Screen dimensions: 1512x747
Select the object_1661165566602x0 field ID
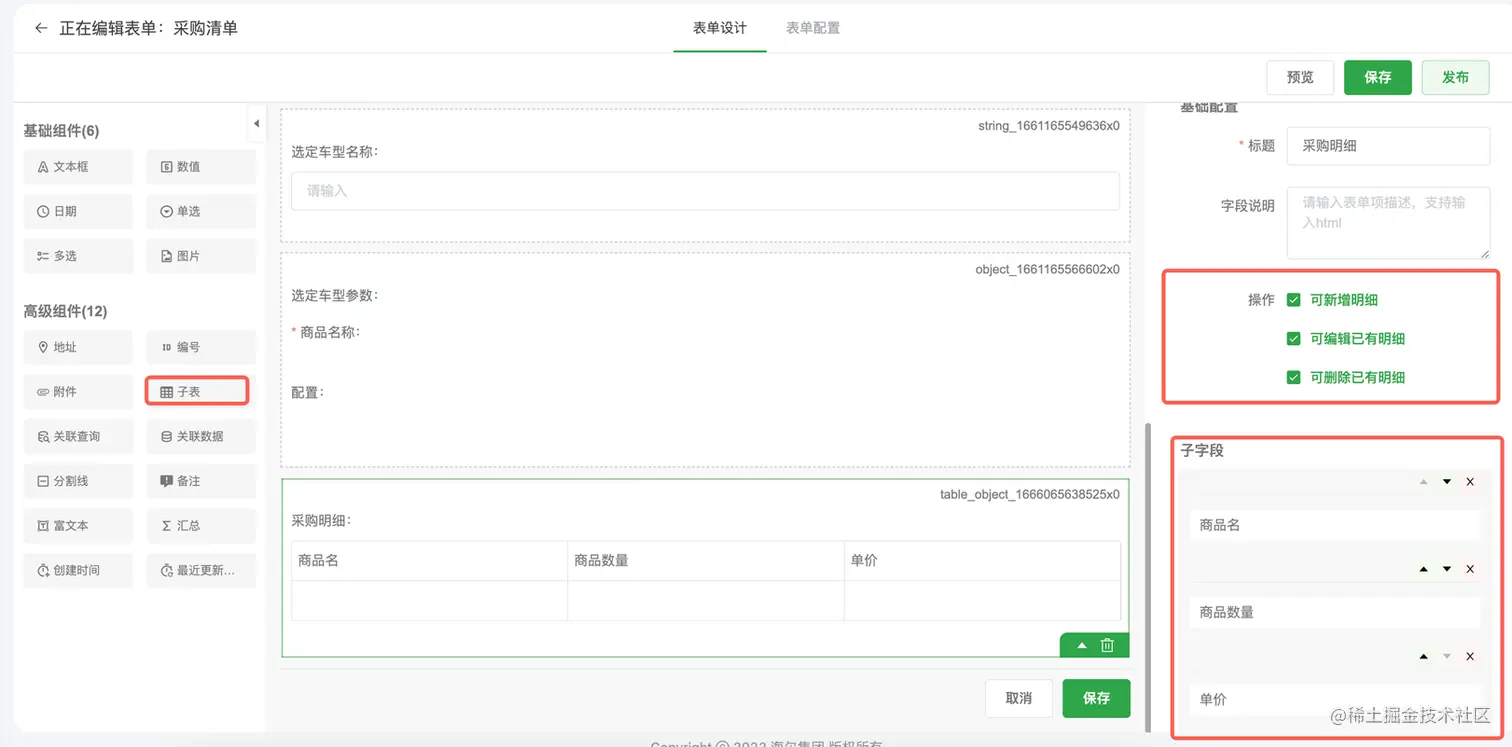[1047, 269]
